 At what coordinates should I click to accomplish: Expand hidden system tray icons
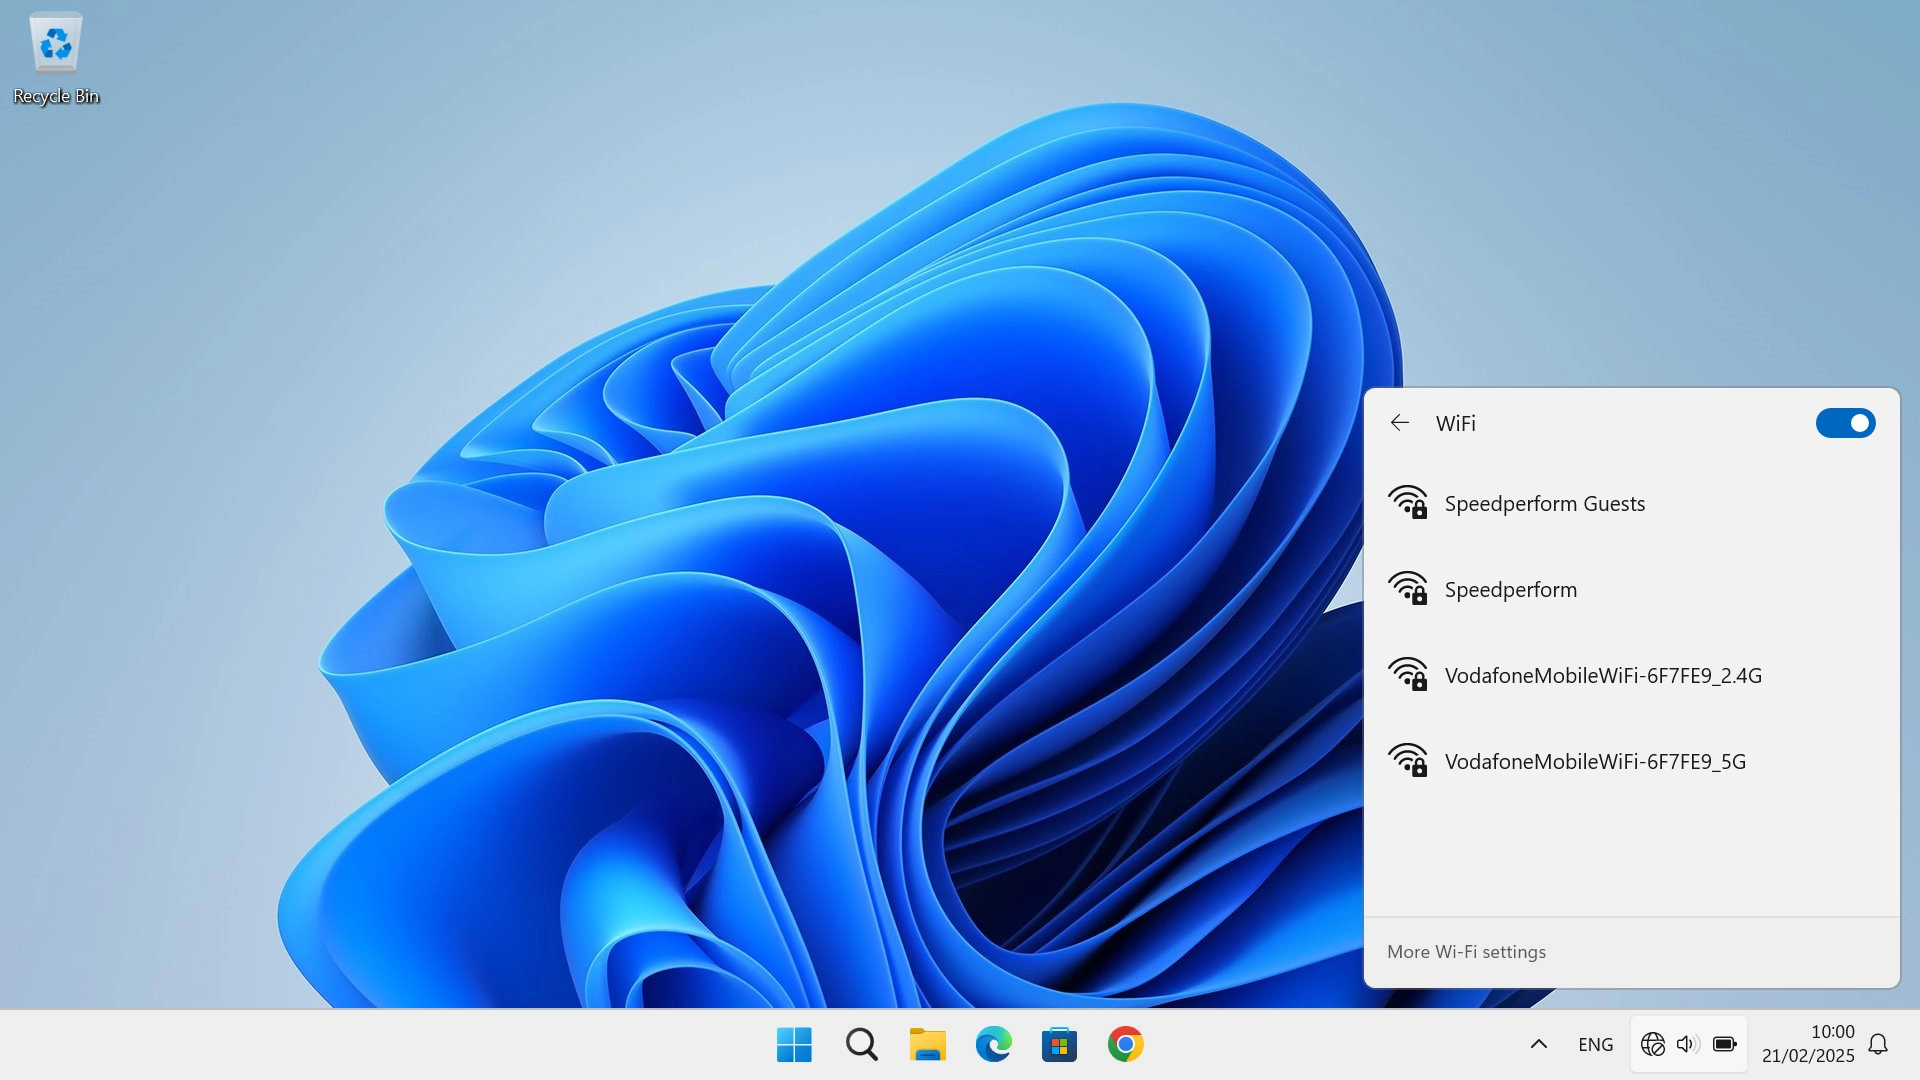[x=1539, y=1043]
